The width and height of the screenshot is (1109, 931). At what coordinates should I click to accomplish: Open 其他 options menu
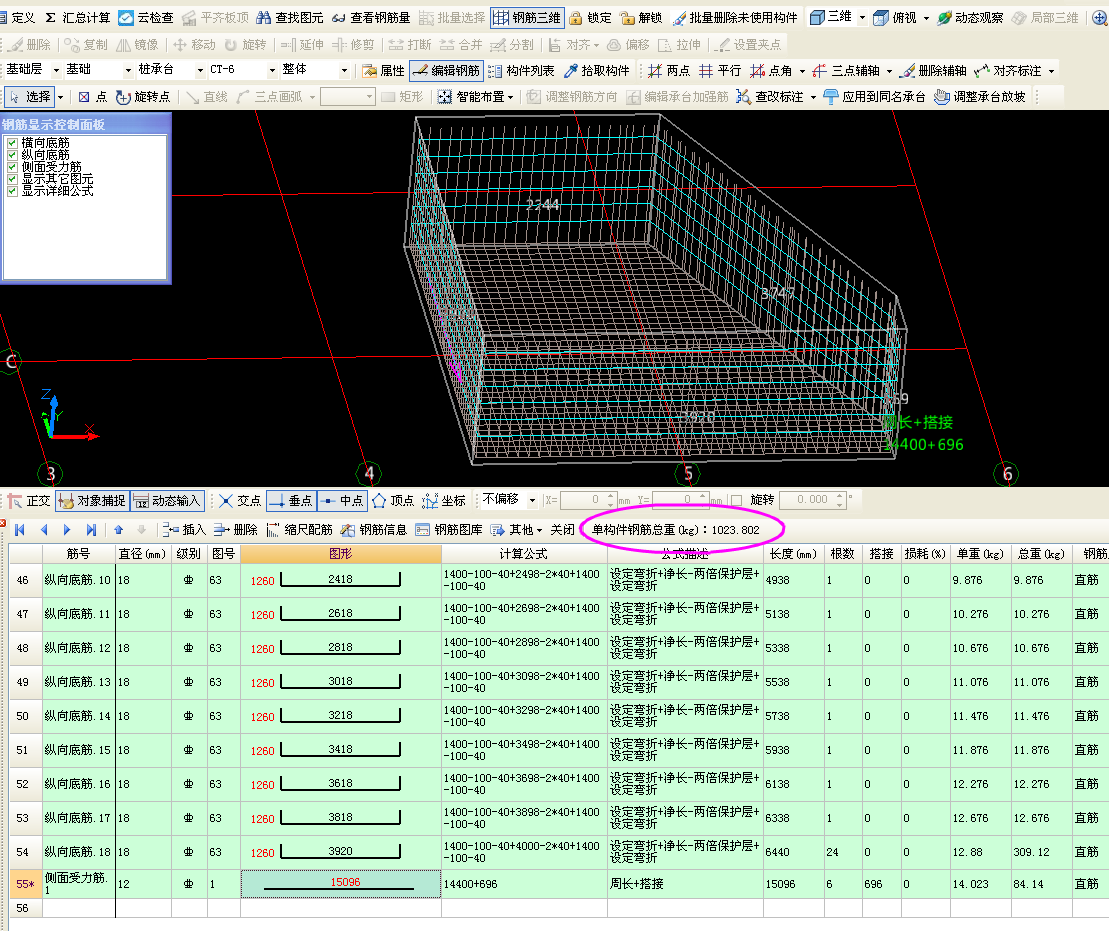point(516,529)
